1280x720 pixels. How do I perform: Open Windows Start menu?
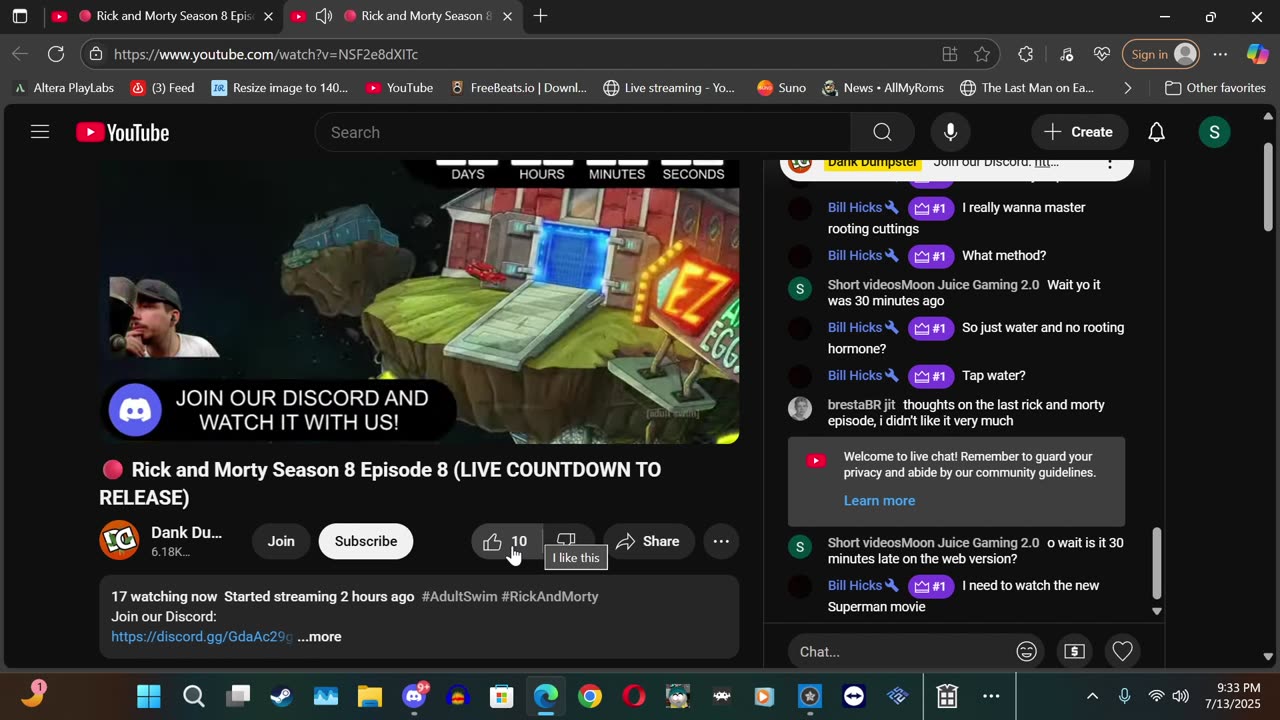149,696
